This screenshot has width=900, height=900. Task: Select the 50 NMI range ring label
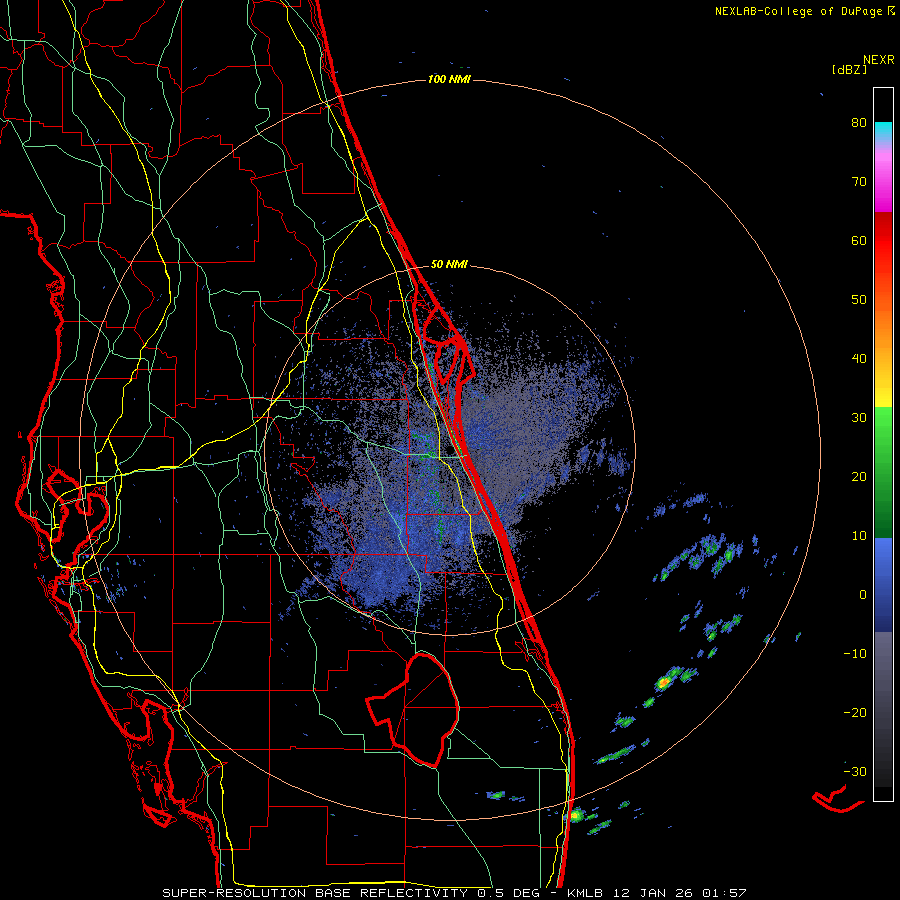point(449,265)
